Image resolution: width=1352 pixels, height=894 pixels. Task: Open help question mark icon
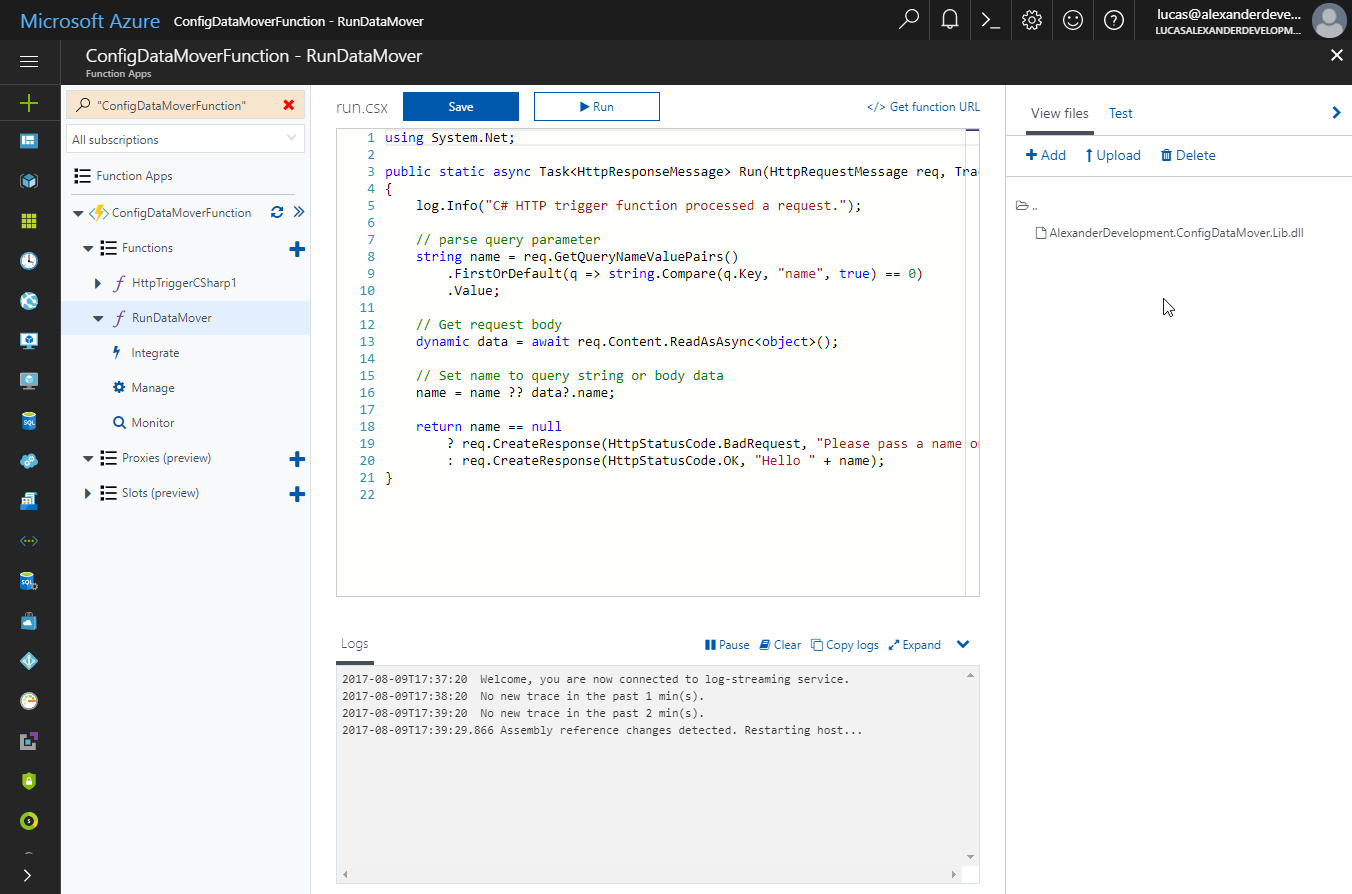click(1114, 20)
